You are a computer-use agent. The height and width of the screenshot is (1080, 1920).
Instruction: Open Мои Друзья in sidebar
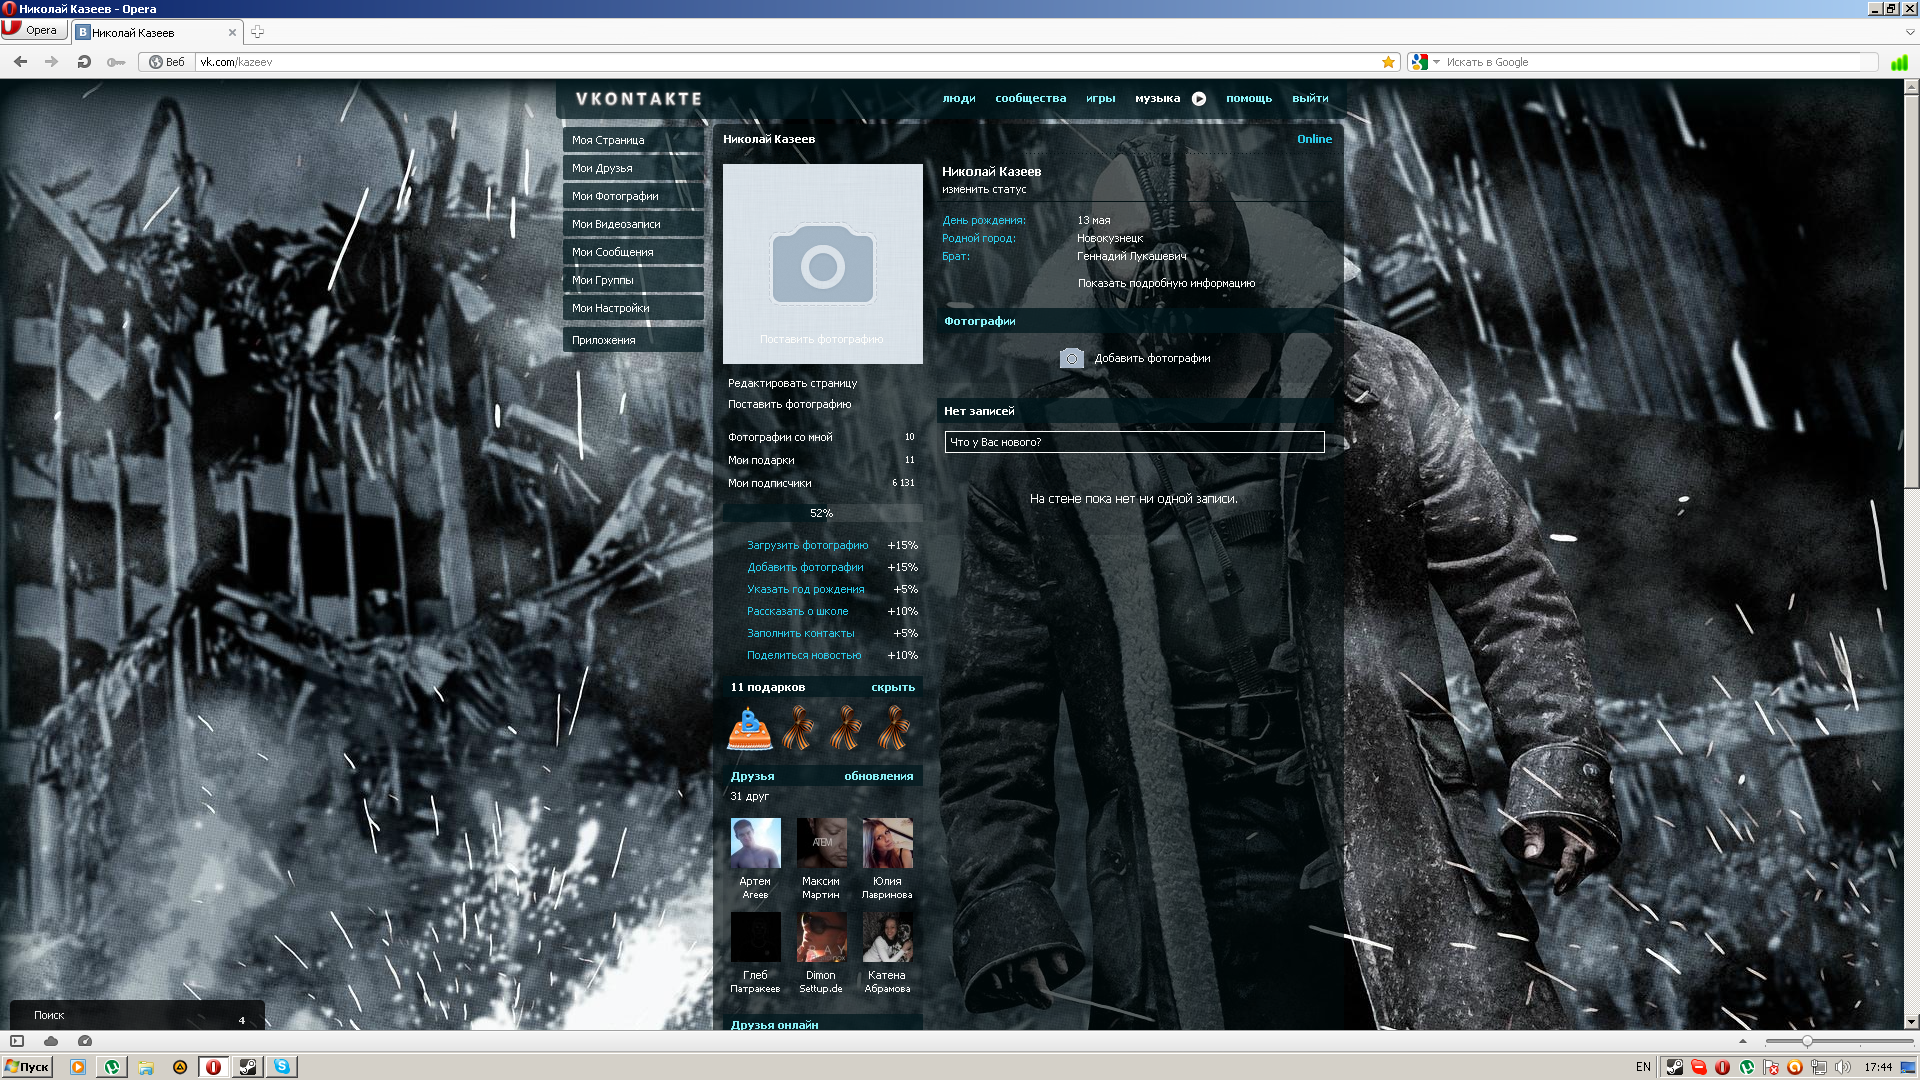633,168
